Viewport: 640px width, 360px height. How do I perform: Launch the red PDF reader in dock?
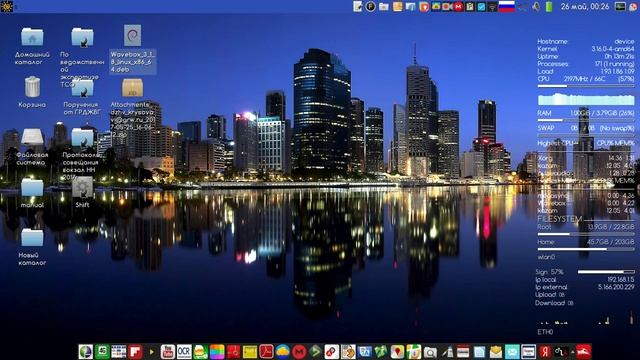[266, 352]
